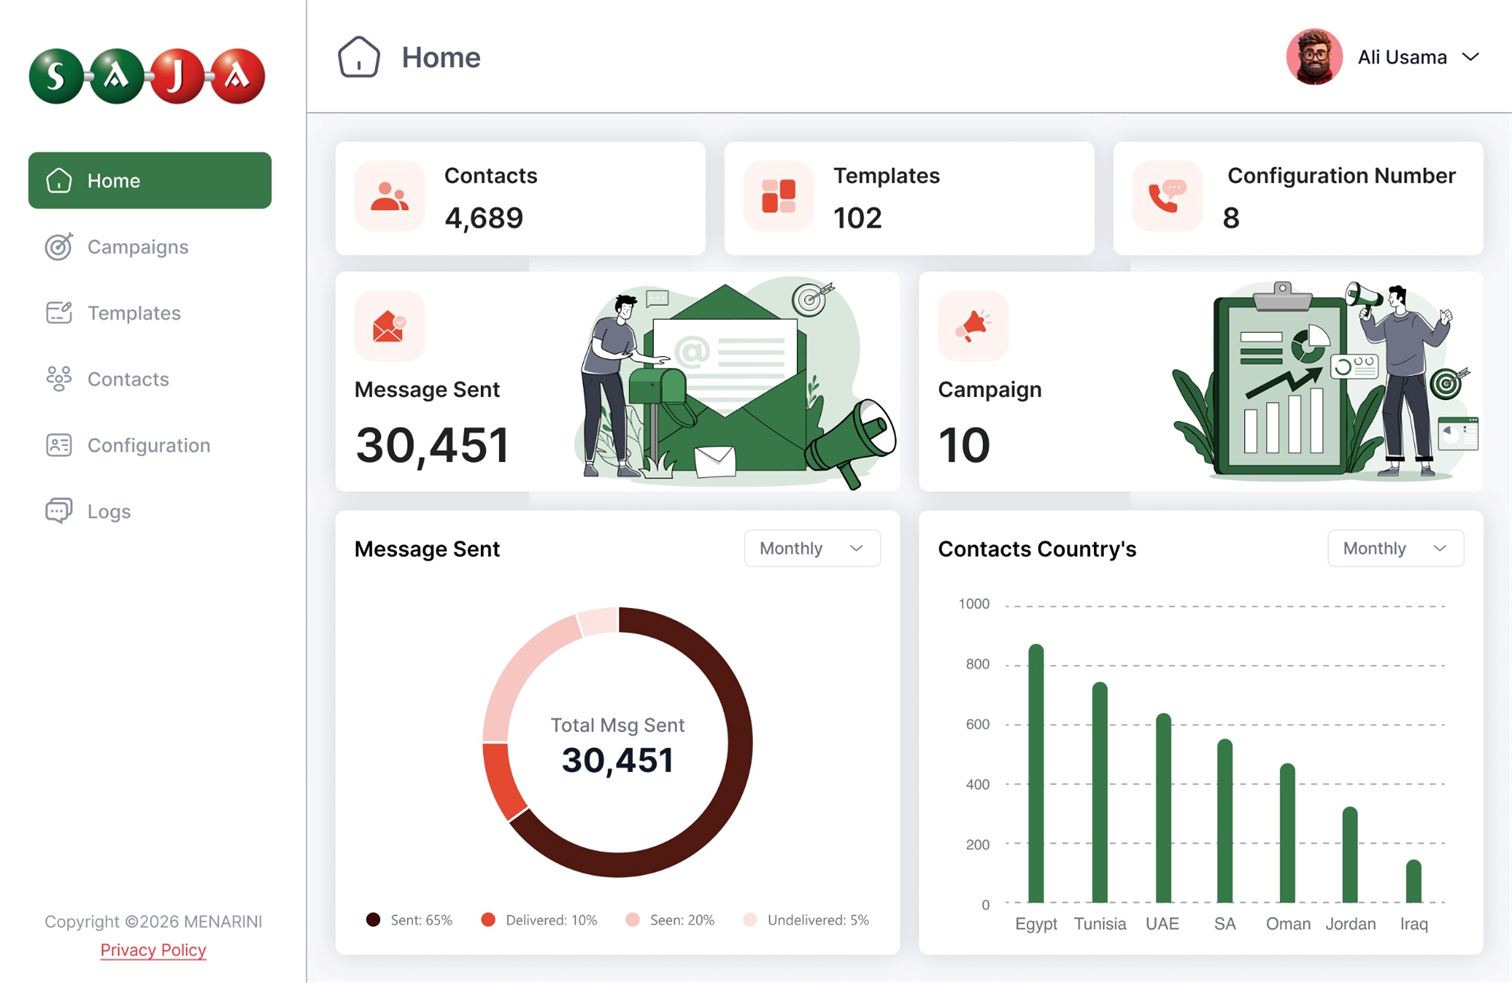Click the Egypt bar in the chart

1036,774
